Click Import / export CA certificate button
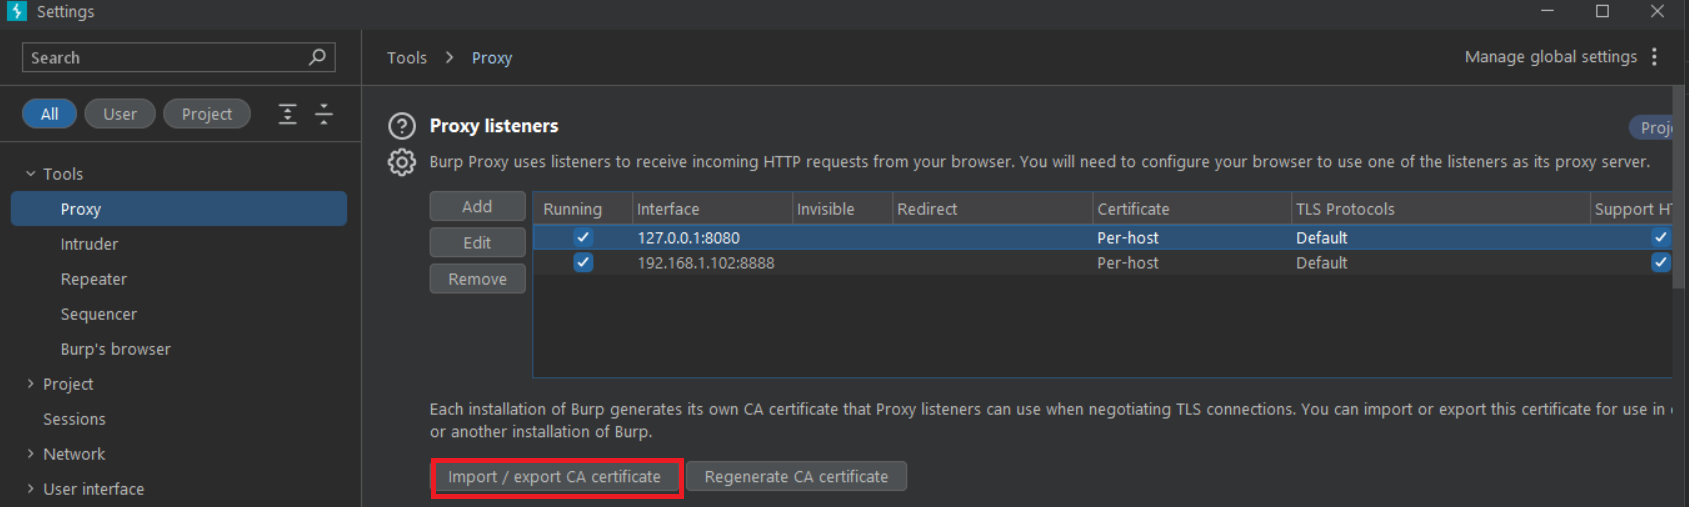Screen dimensions: 1689x507 tap(554, 477)
